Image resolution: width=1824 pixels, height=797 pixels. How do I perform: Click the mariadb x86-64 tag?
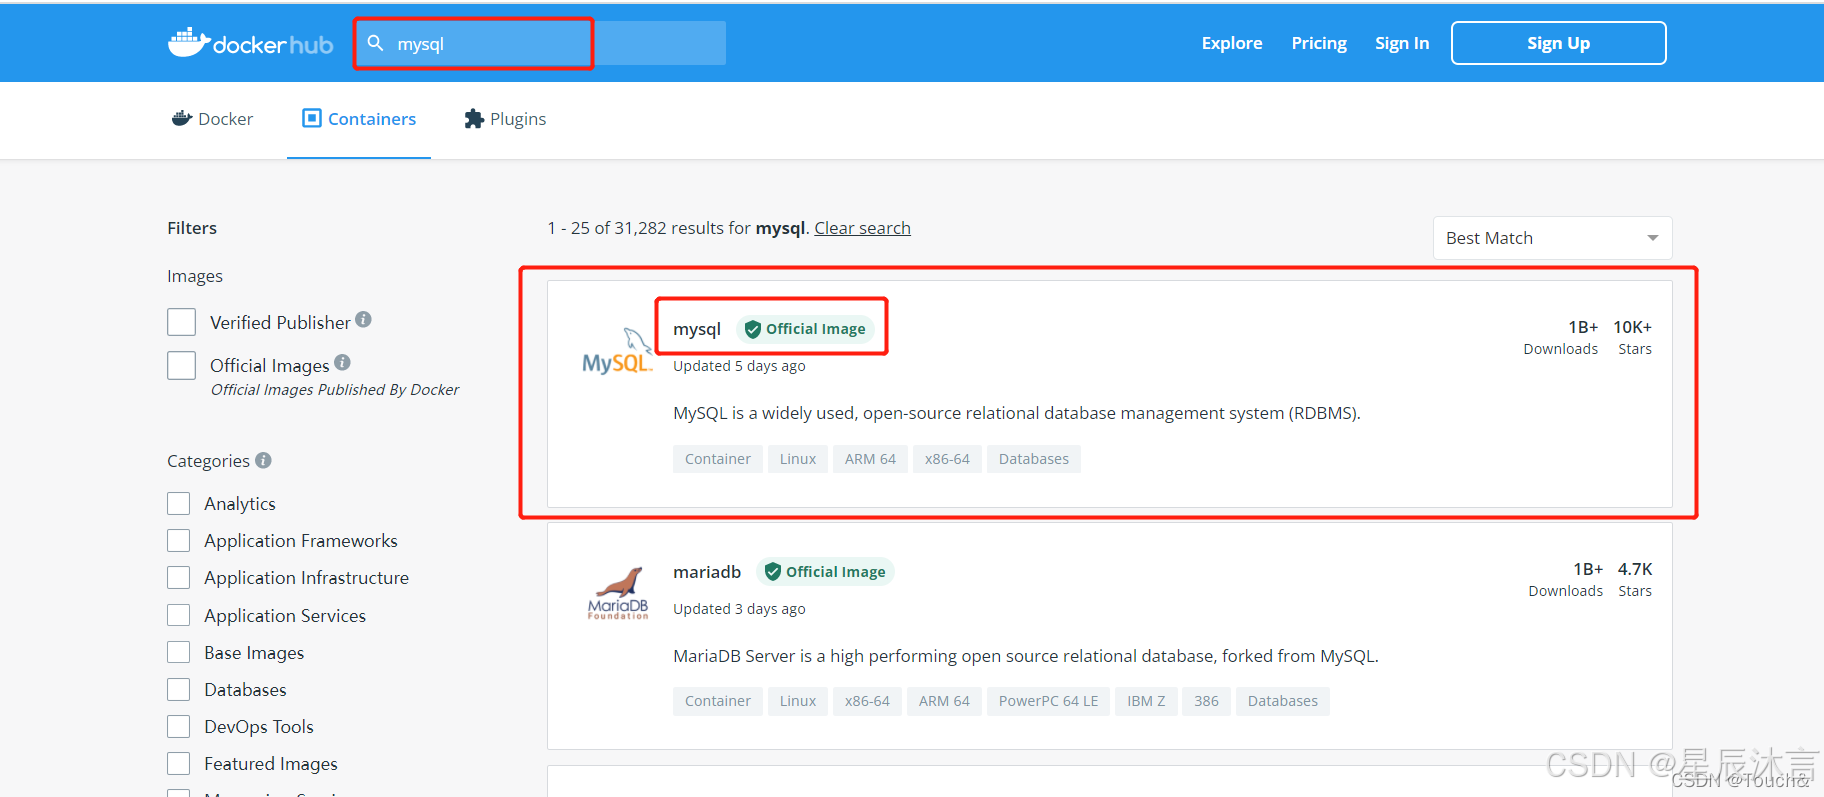click(x=867, y=701)
